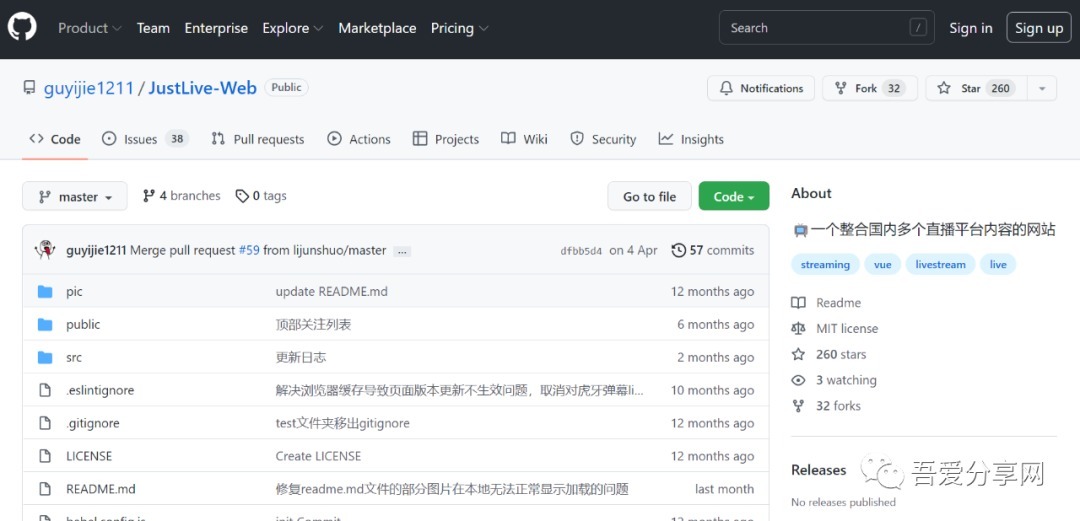Open the star lists dropdown arrow
Screen dimensions: 1080x521
coord(1041,88)
